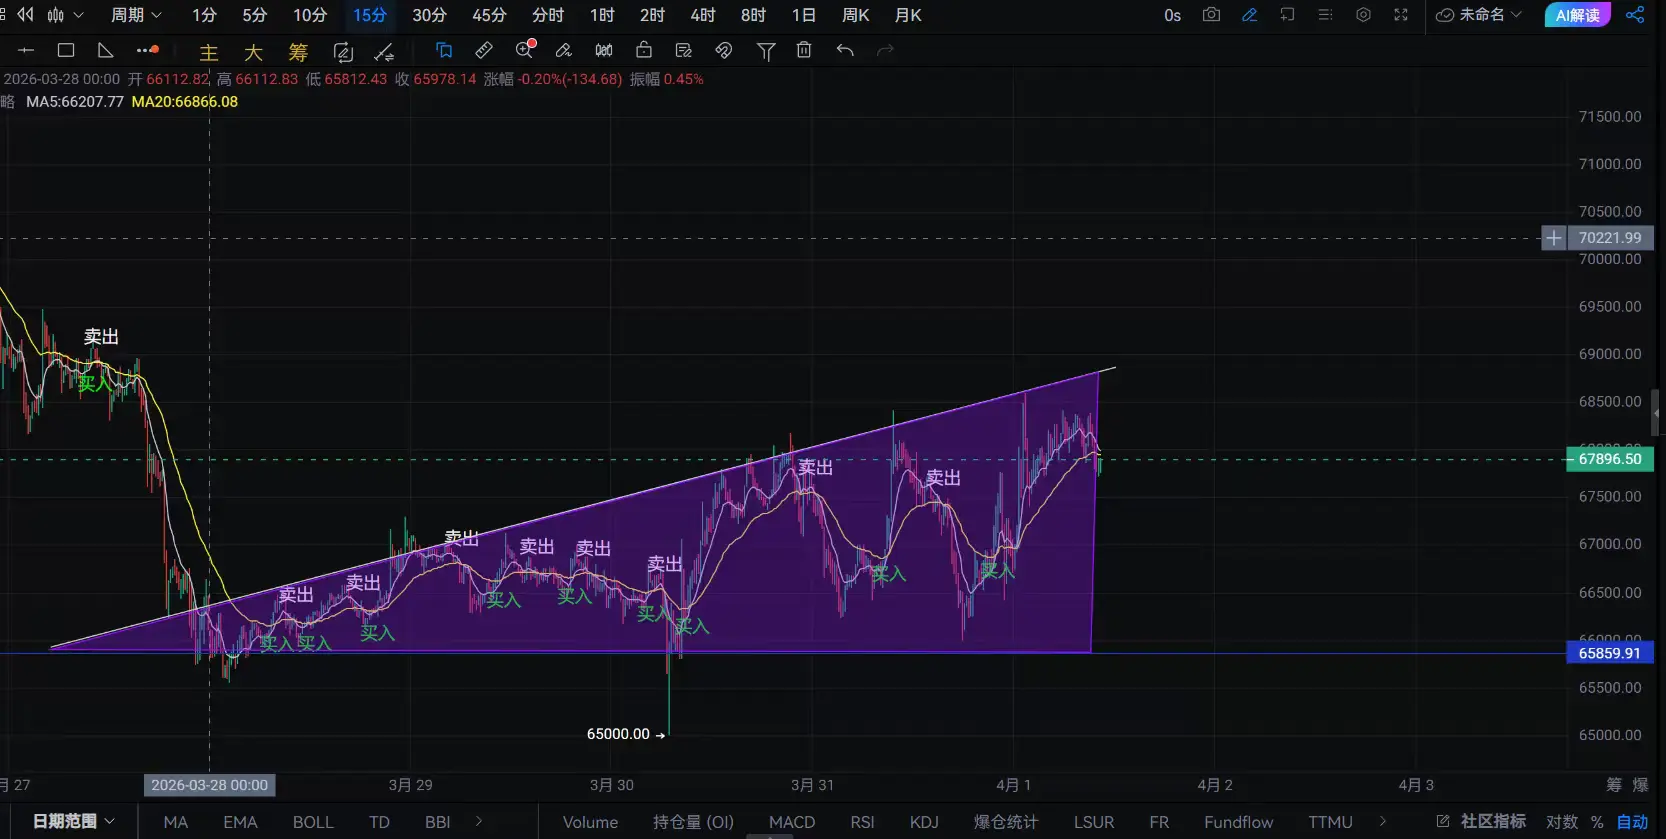Enter fullscreen chart mode
Image resolution: width=1666 pixels, height=839 pixels.
pos(1401,15)
